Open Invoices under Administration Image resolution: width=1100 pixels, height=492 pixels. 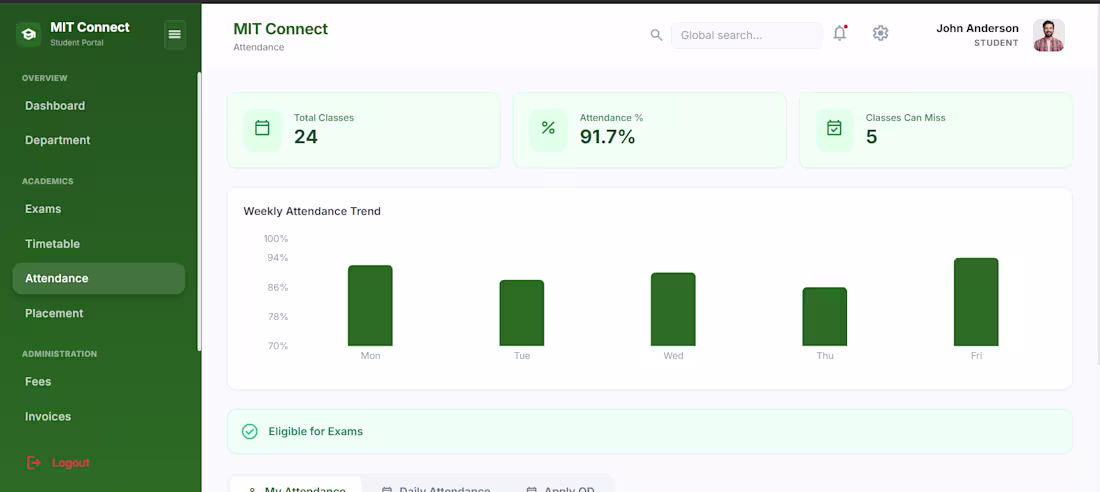point(98,416)
